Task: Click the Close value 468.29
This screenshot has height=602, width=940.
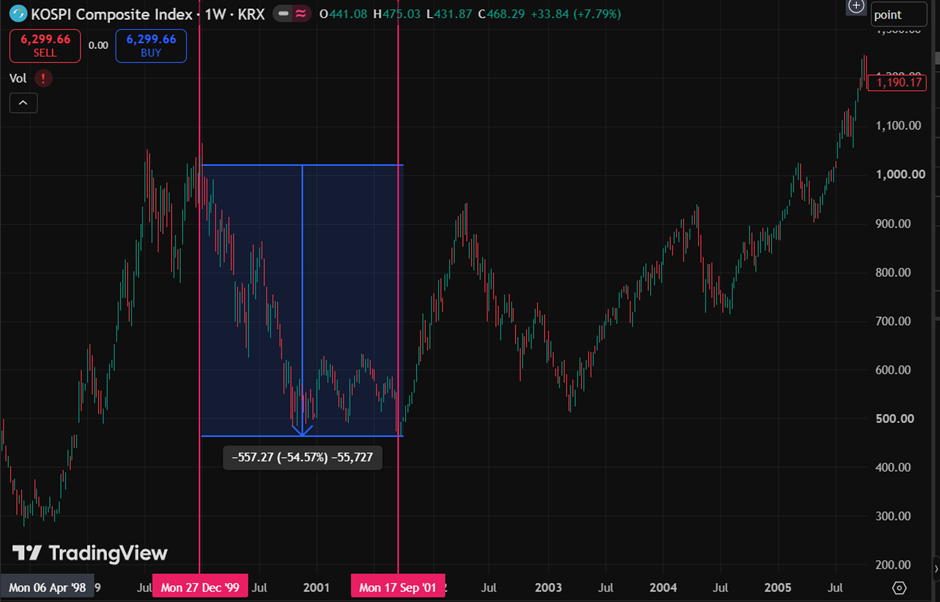Action: pos(505,14)
